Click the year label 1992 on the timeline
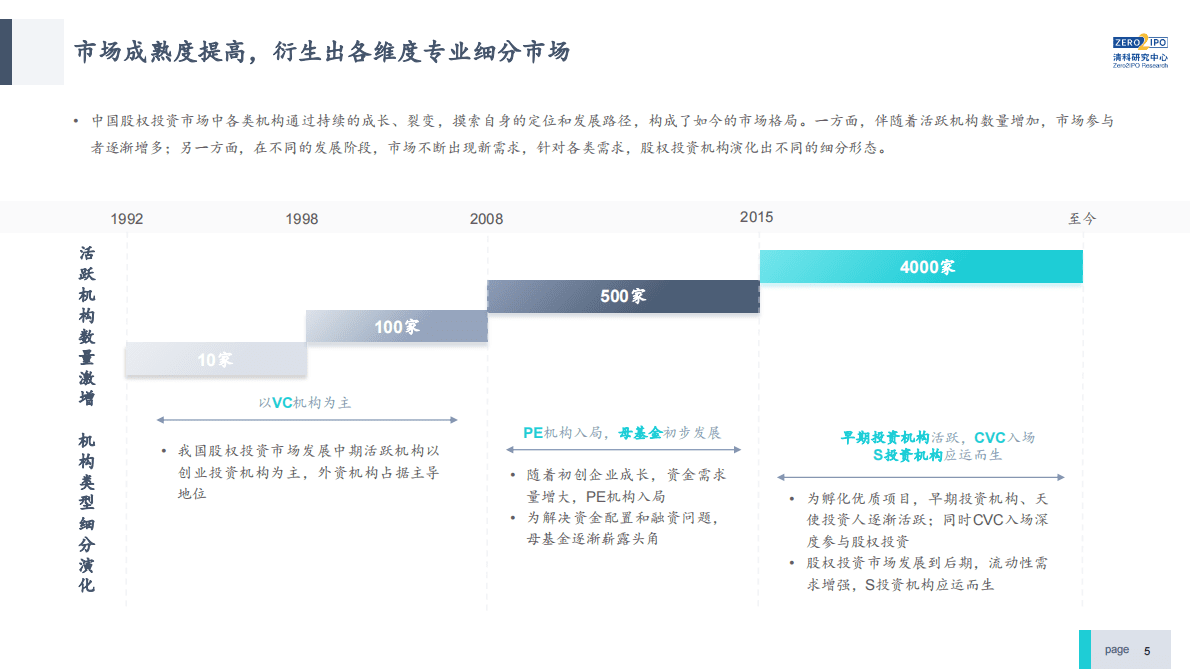The image size is (1190, 669). [x=127, y=217]
